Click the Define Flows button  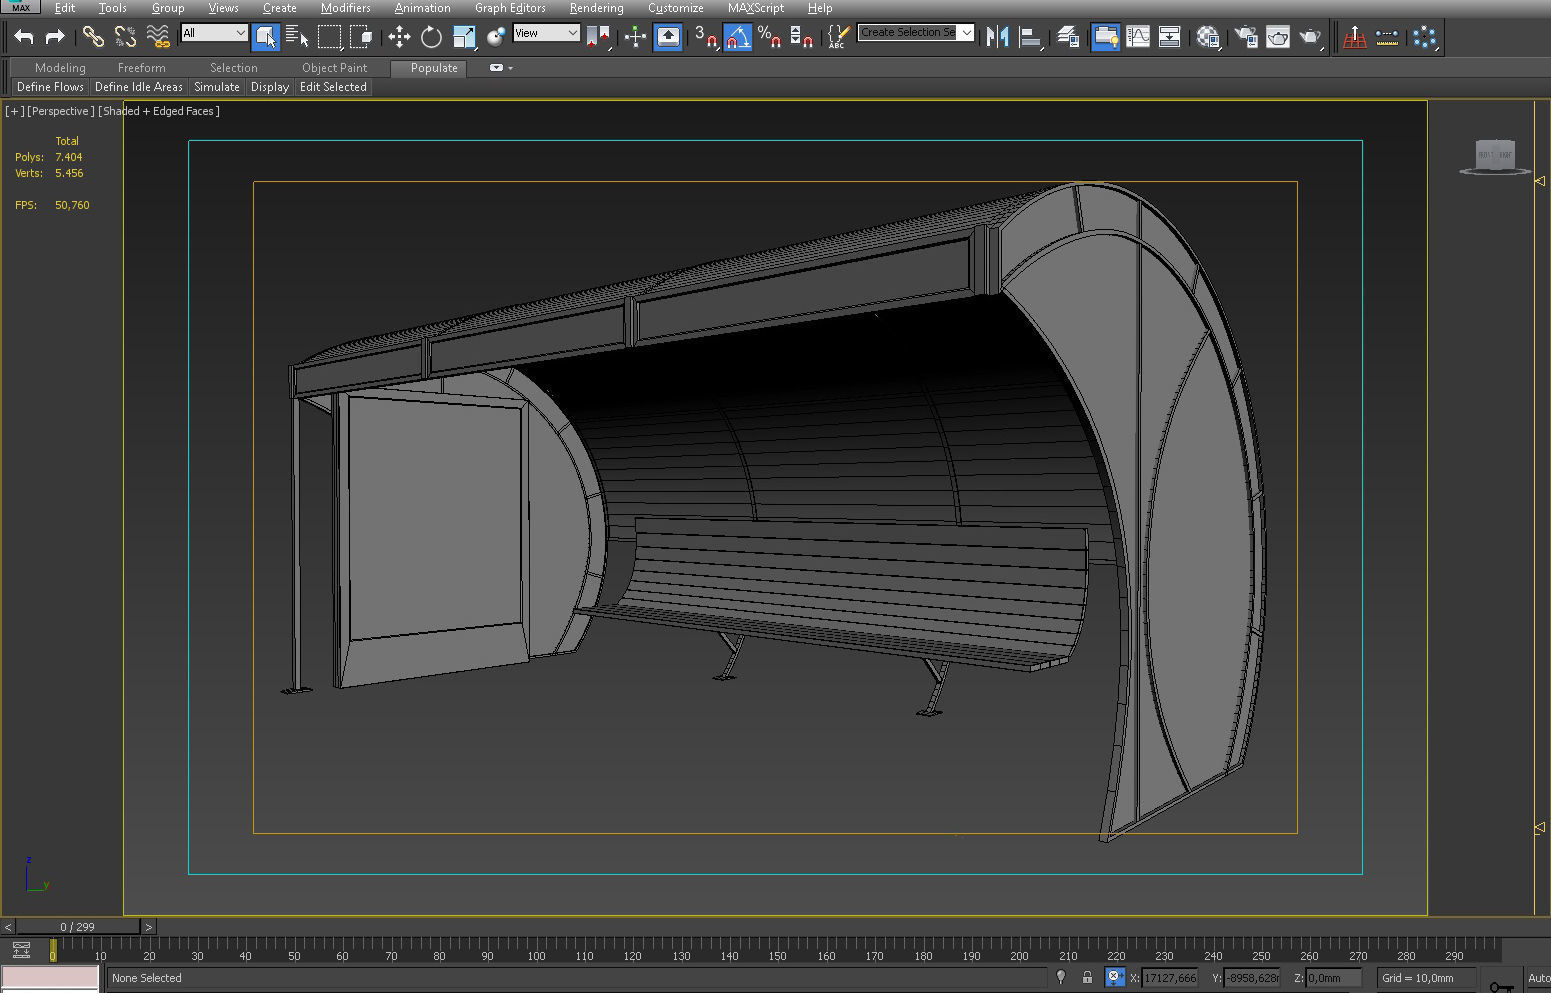(50, 87)
